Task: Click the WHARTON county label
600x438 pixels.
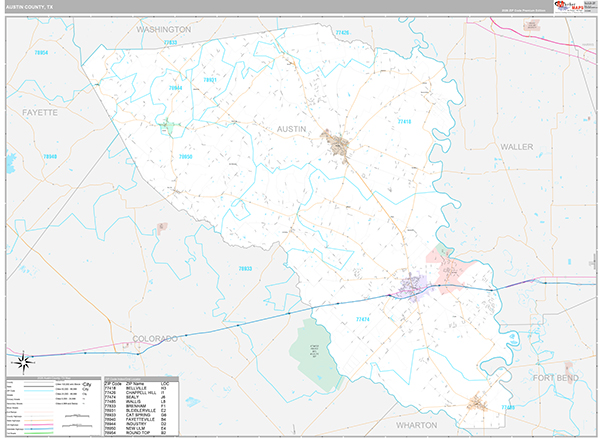Action: 418,424
